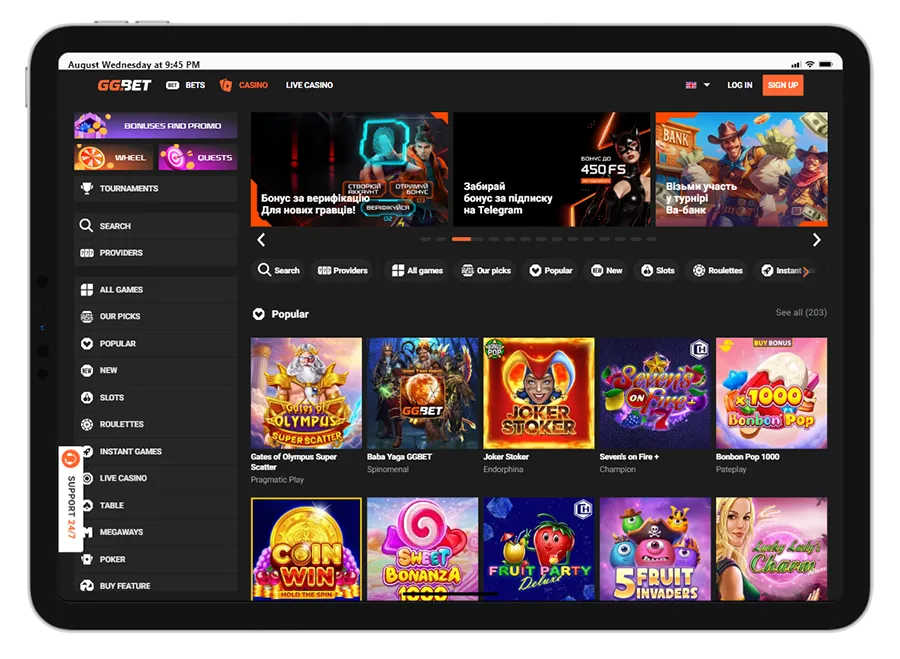Open Bonuses and Promo banner
The height and width of the screenshot is (659, 900).
point(156,126)
